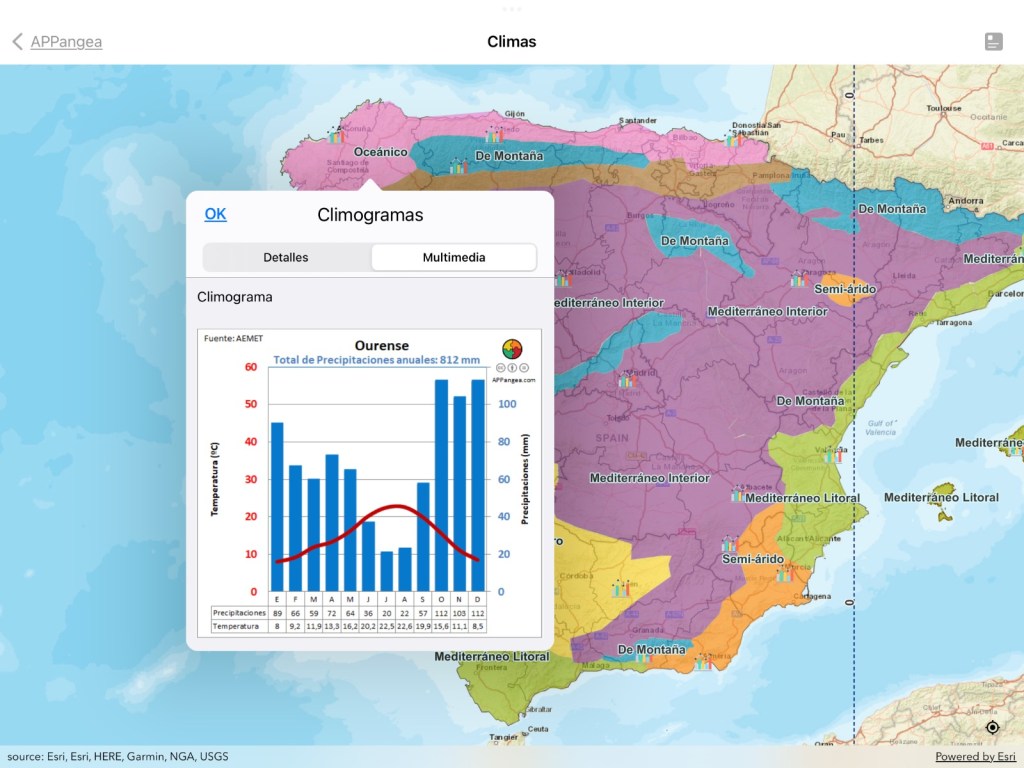Open the climogram marker at Valencia

coord(832,455)
